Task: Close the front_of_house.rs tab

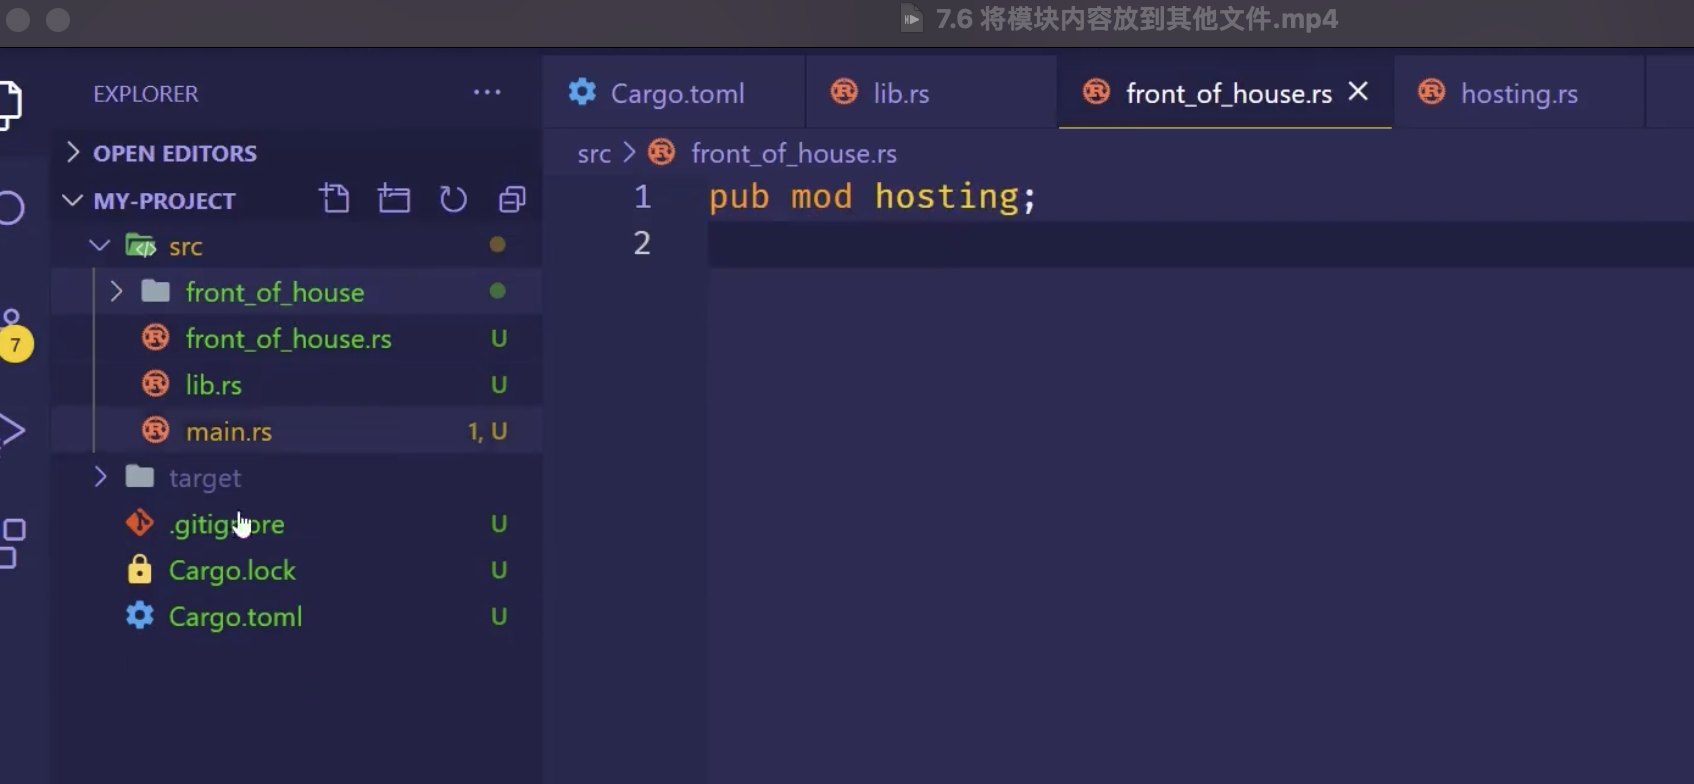Action: [1358, 92]
